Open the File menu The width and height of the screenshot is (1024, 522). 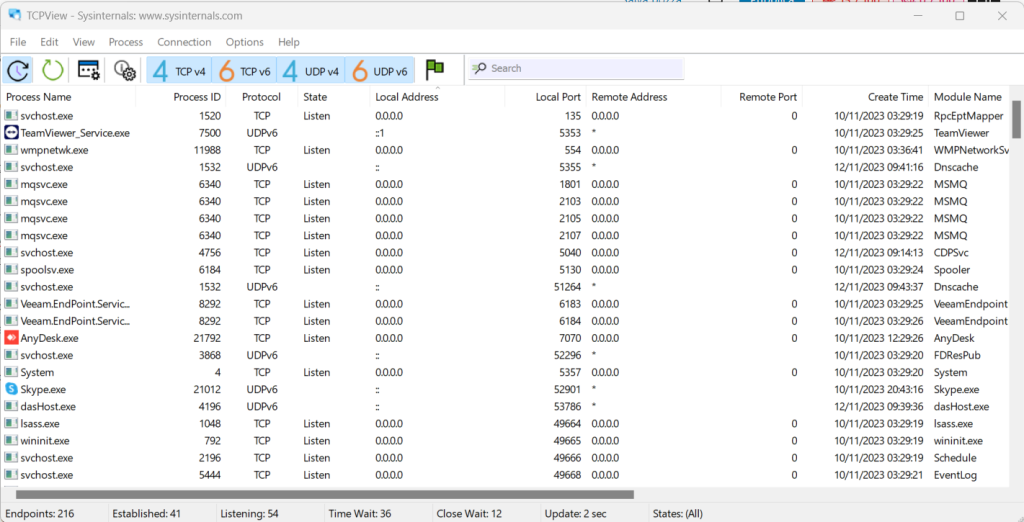pyautogui.click(x=18, y=42)
